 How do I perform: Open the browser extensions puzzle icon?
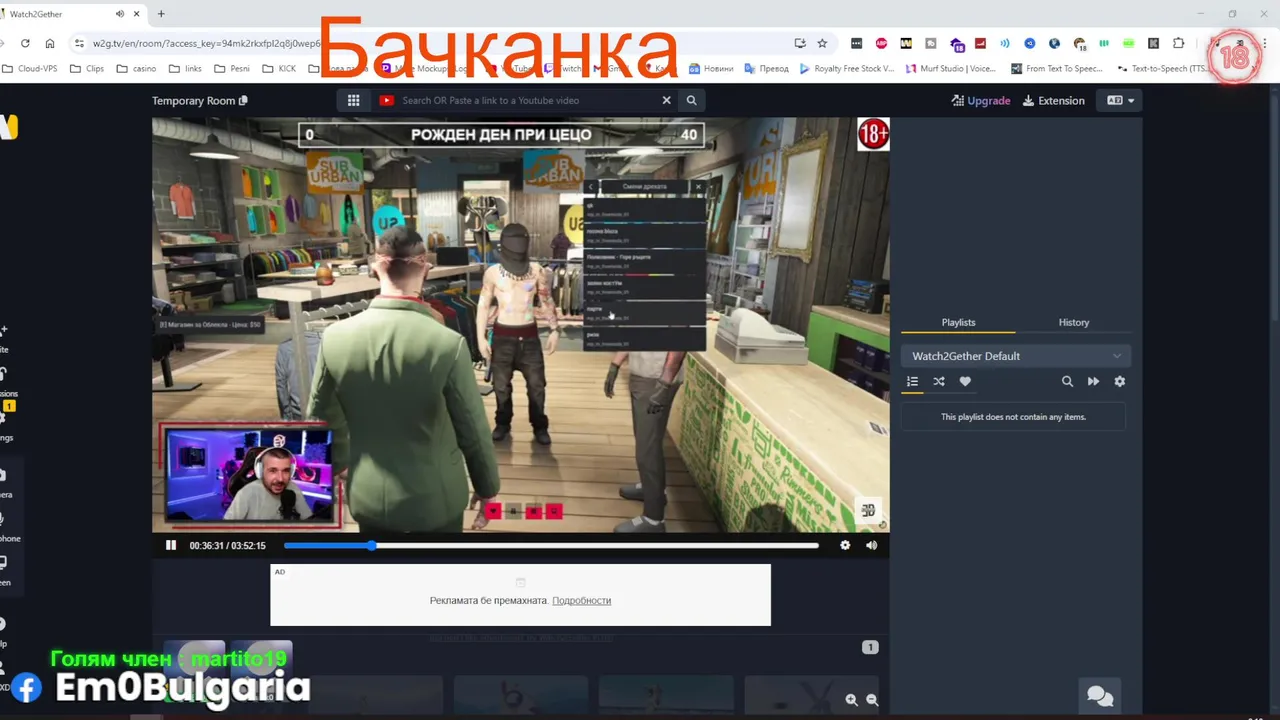click(x=1179, y=43)
